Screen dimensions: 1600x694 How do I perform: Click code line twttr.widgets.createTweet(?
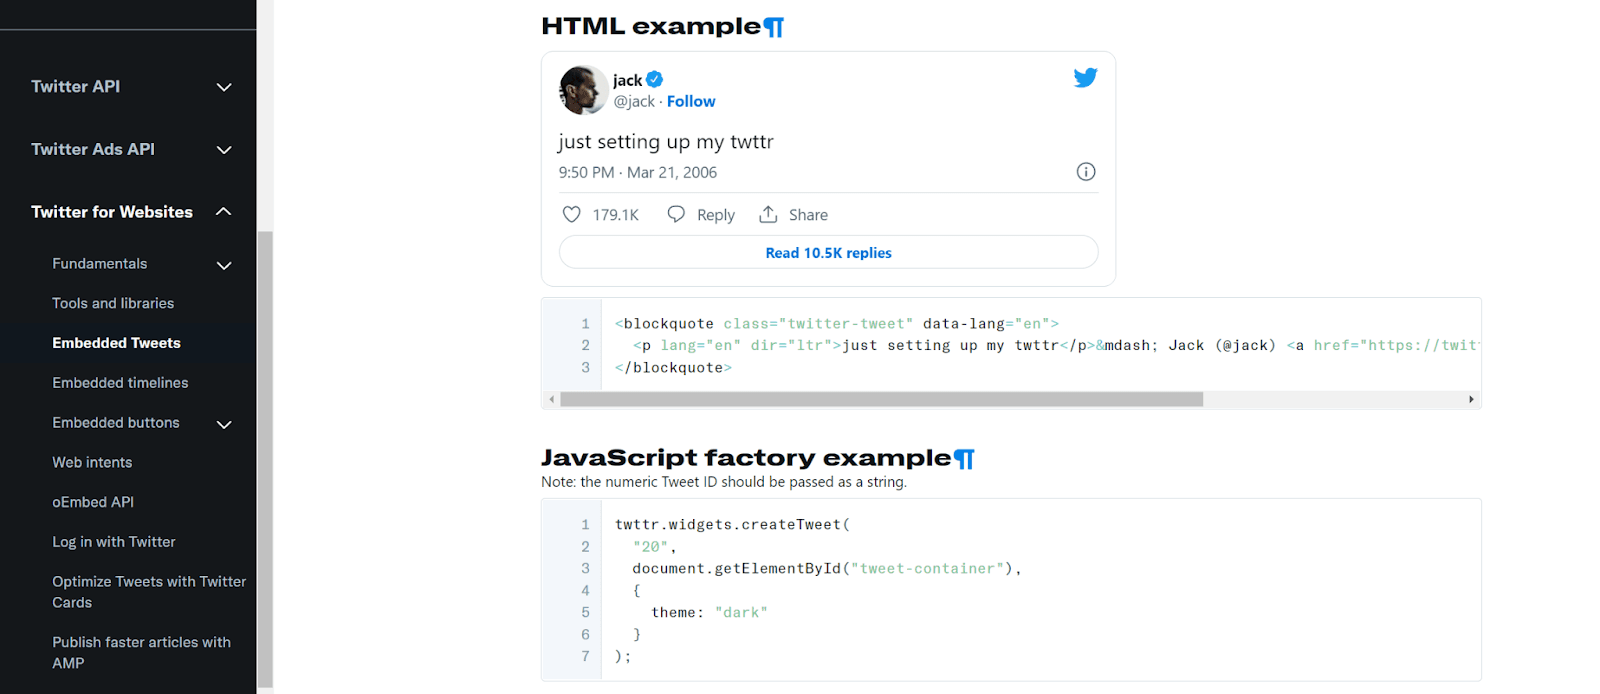click(x=732, y=524)
